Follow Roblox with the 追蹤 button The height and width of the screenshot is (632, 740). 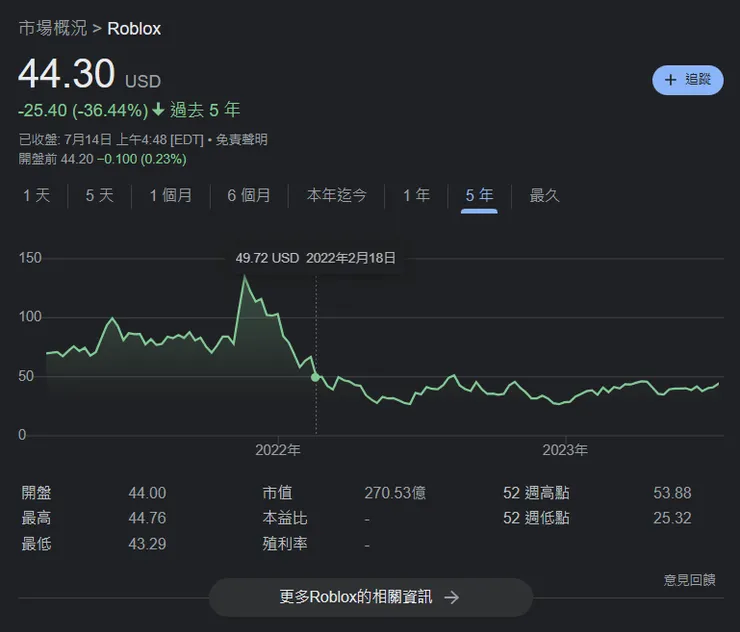pos(688,80)
